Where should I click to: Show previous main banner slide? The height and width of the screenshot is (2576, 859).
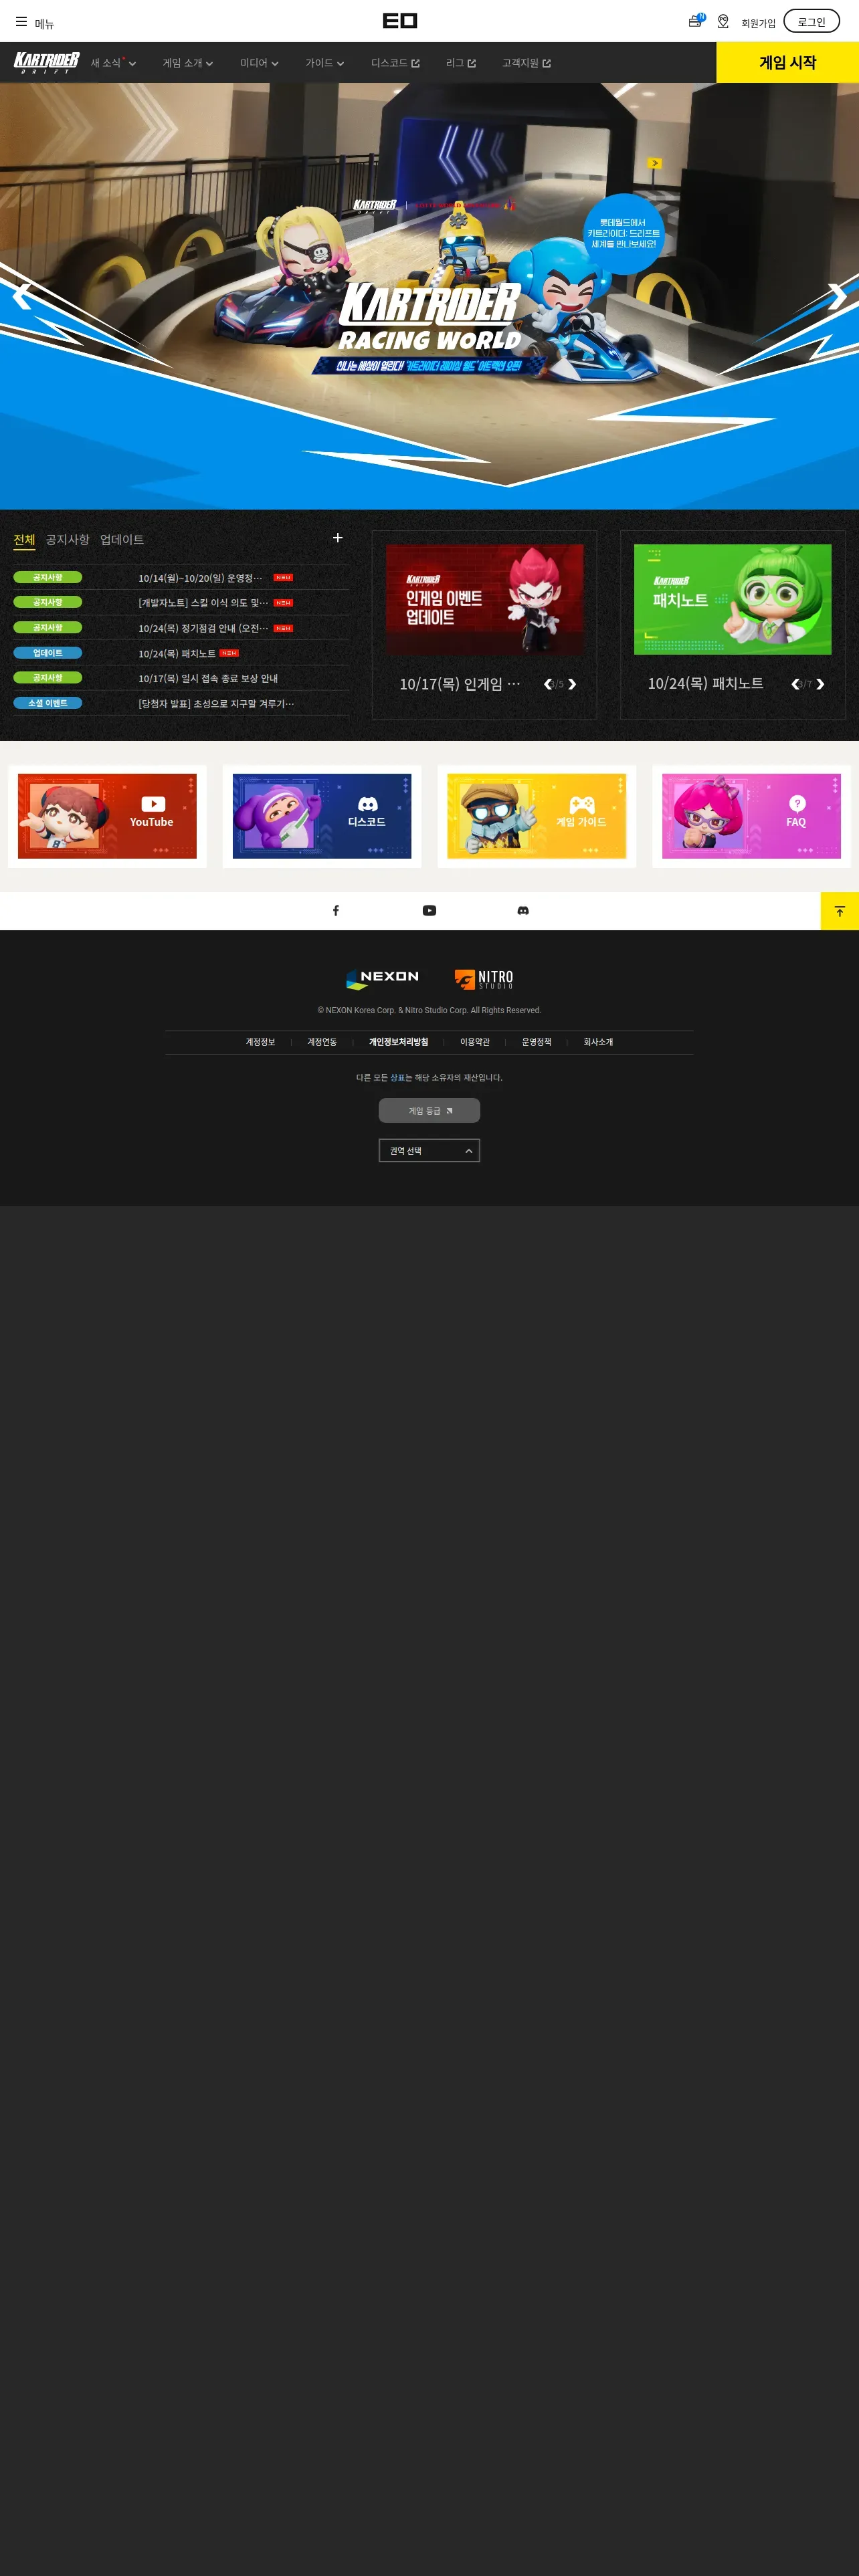pos(22,296)
